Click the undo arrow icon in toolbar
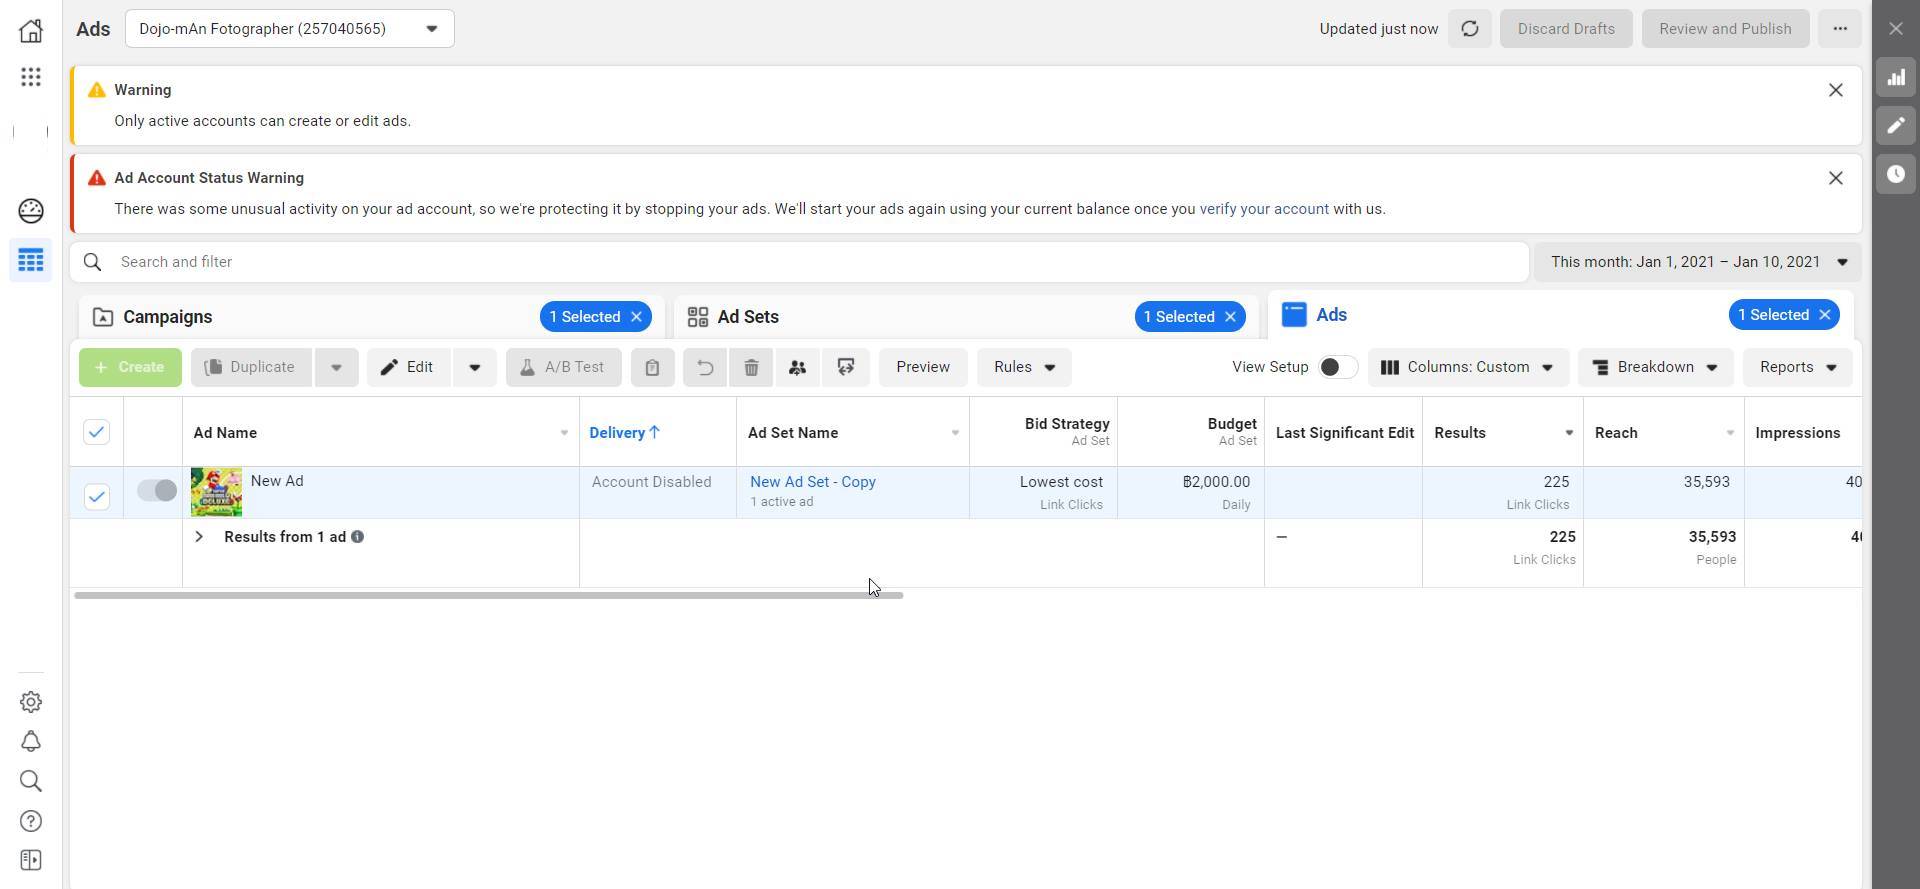The height and width of the screenshot is (889, 1920). point(705,367)
